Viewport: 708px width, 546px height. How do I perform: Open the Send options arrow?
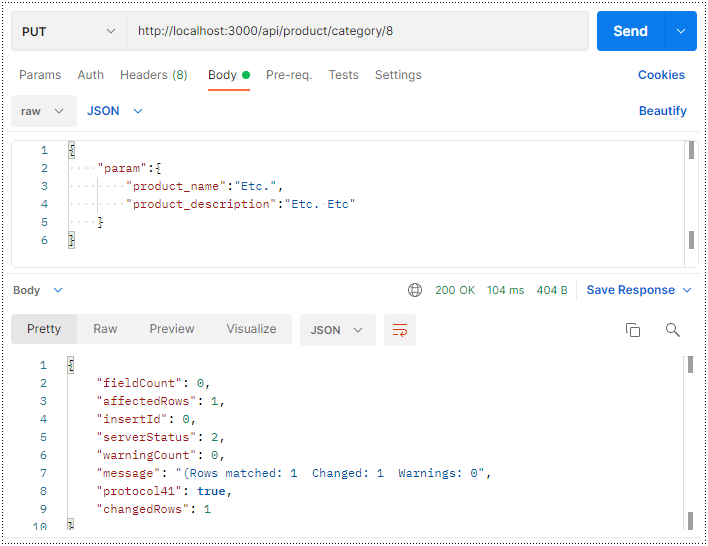680,31
